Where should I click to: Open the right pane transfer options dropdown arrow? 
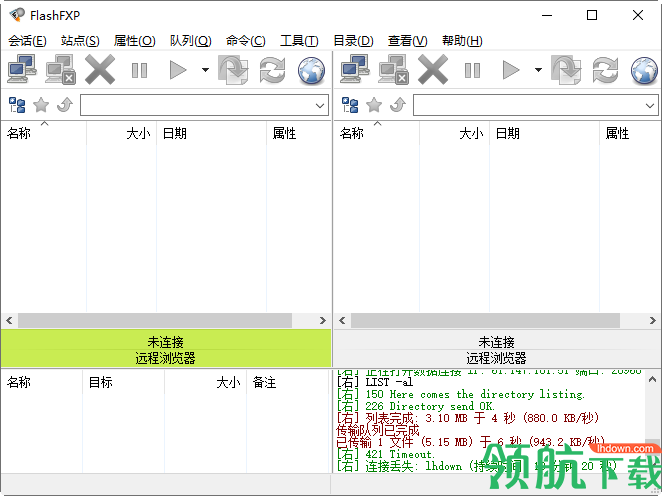click(x=538, y=70)
